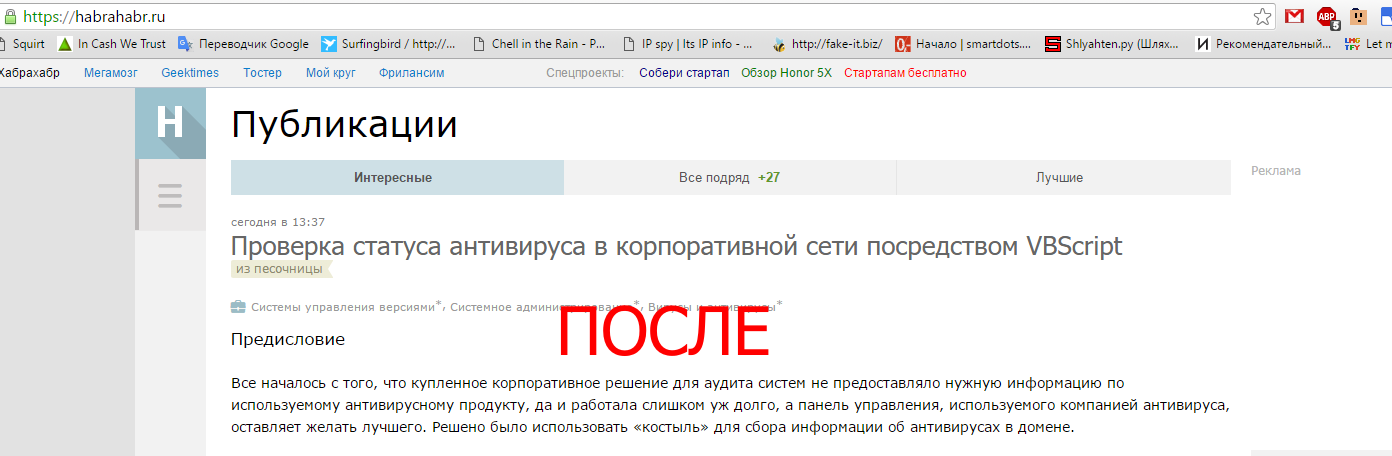Image resolution: width=1392 pixels, height=456 pixels.
Task: Click the bookmark star in address bar
Action: tap(1263, 16)
